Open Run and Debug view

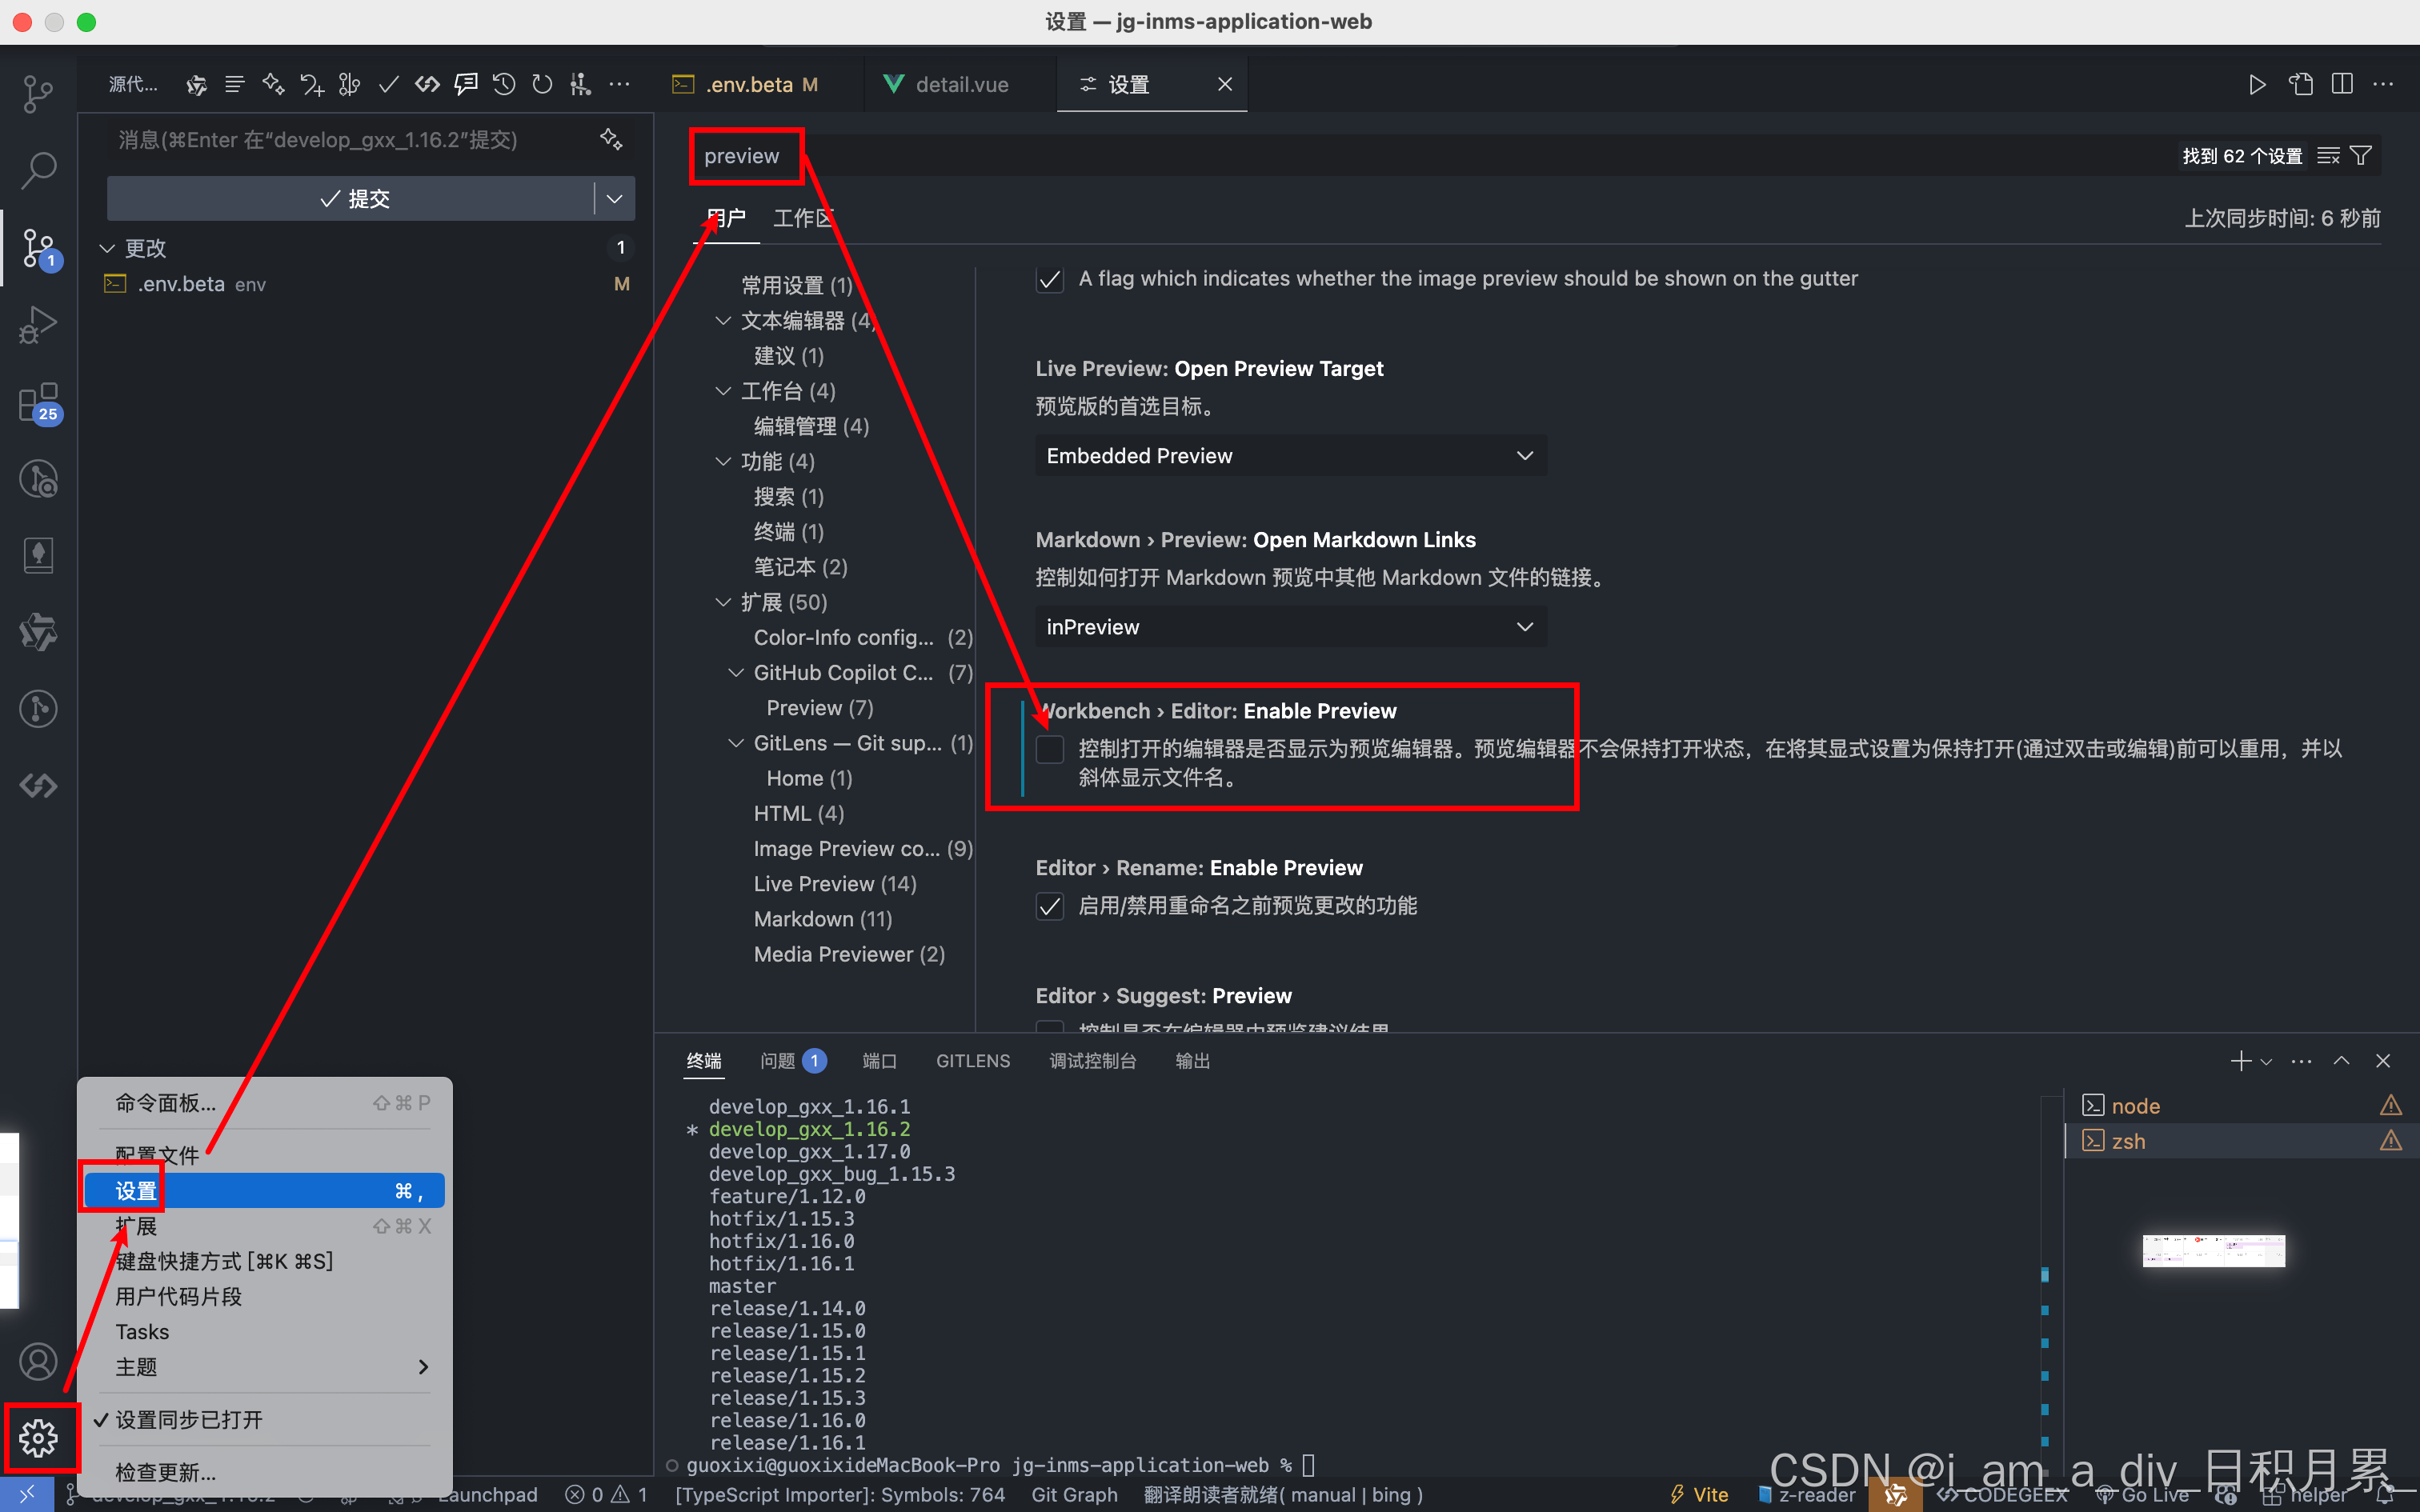pos(38,325)
